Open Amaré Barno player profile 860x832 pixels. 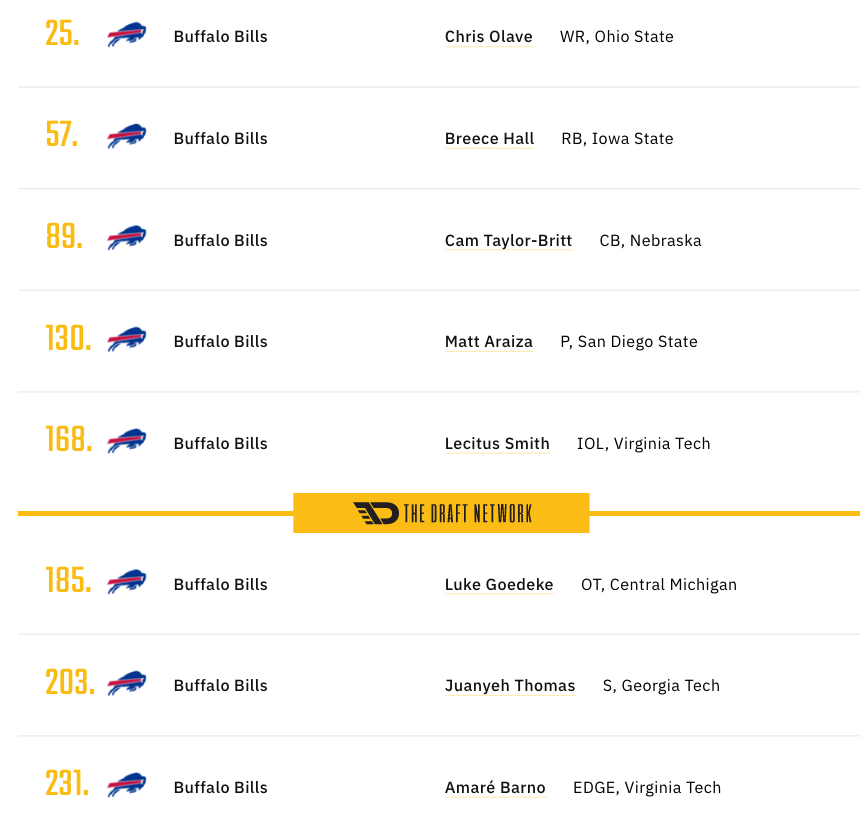click(495, 788)
